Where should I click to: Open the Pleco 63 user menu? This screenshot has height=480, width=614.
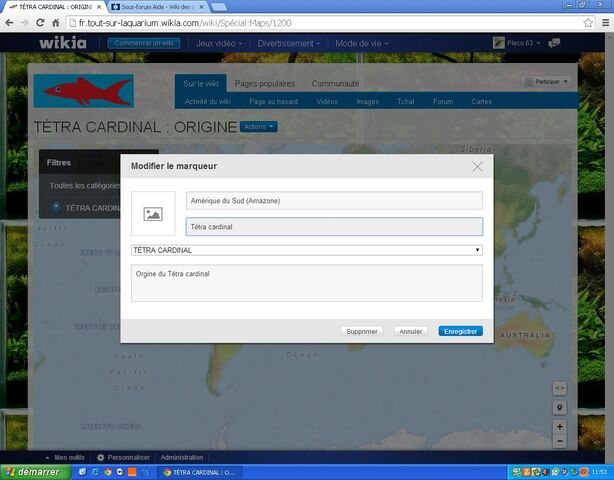[516, 43]
